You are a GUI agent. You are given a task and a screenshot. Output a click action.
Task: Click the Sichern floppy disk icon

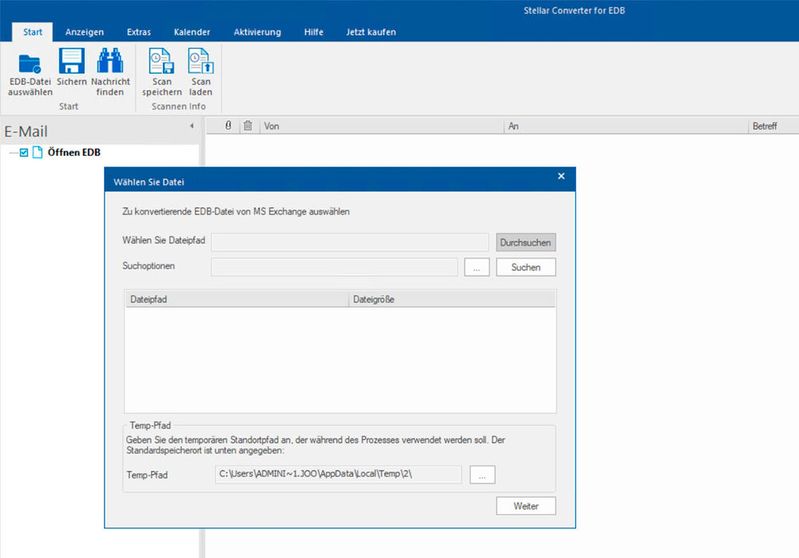[71, 61]
